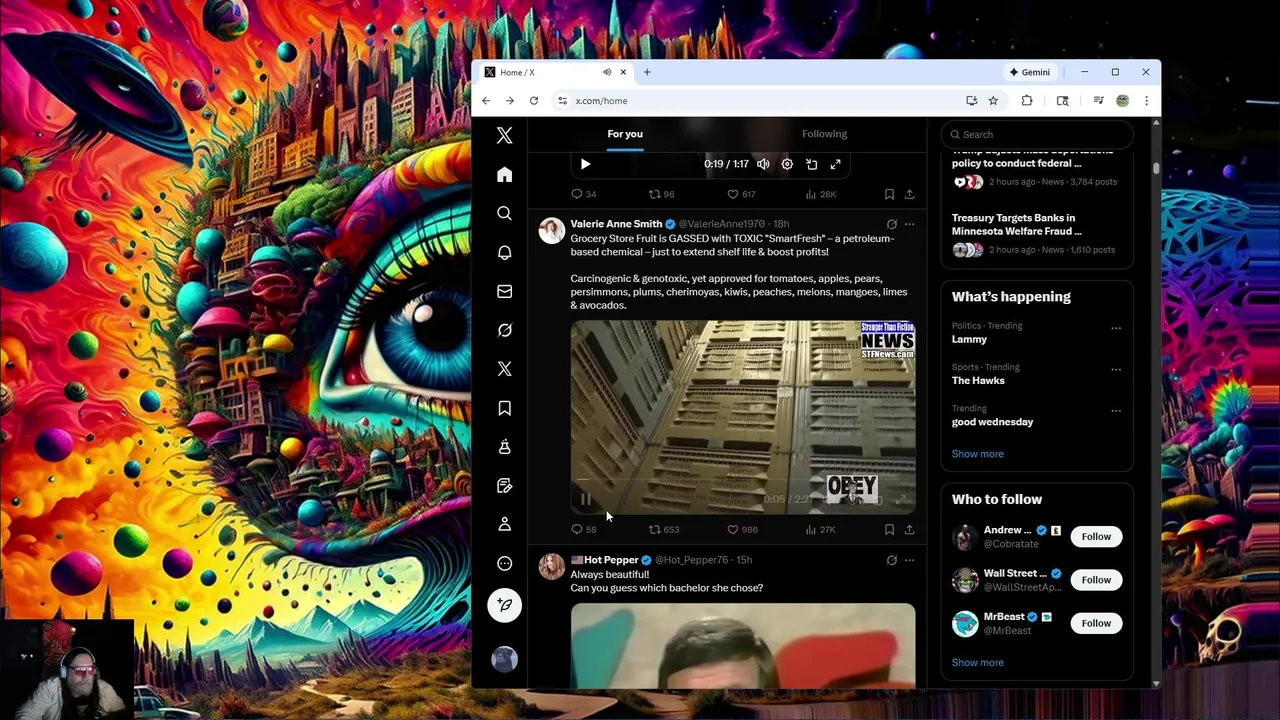Open More circle icon in sidebar
Viewport: 1280px width, 720px height.
click(x=504, y=563)
